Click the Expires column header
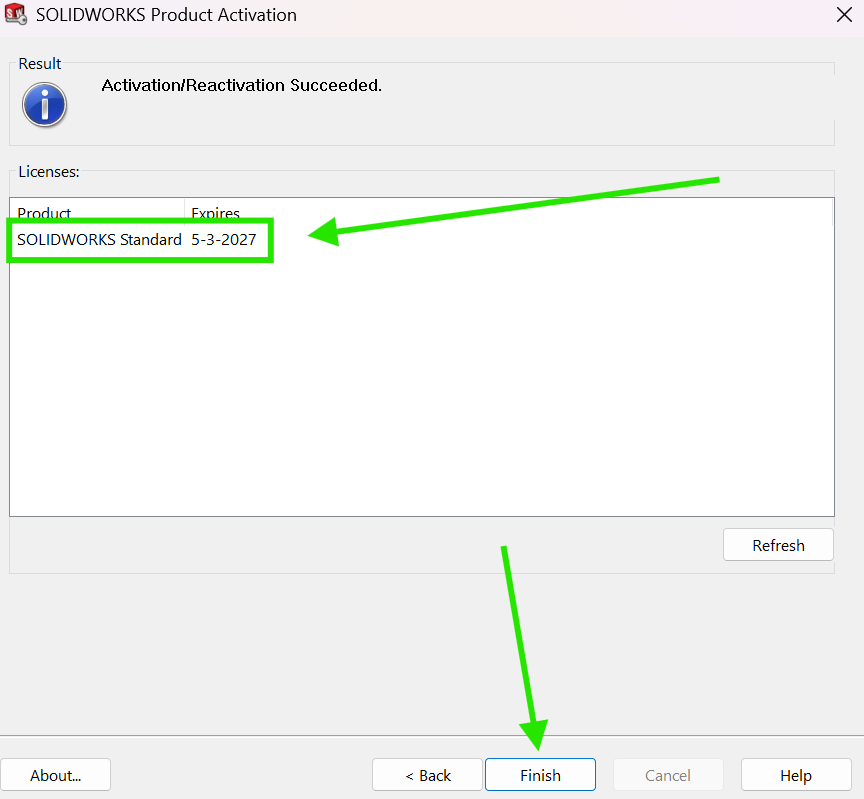The image size is (864, 799). pos(215,212)
